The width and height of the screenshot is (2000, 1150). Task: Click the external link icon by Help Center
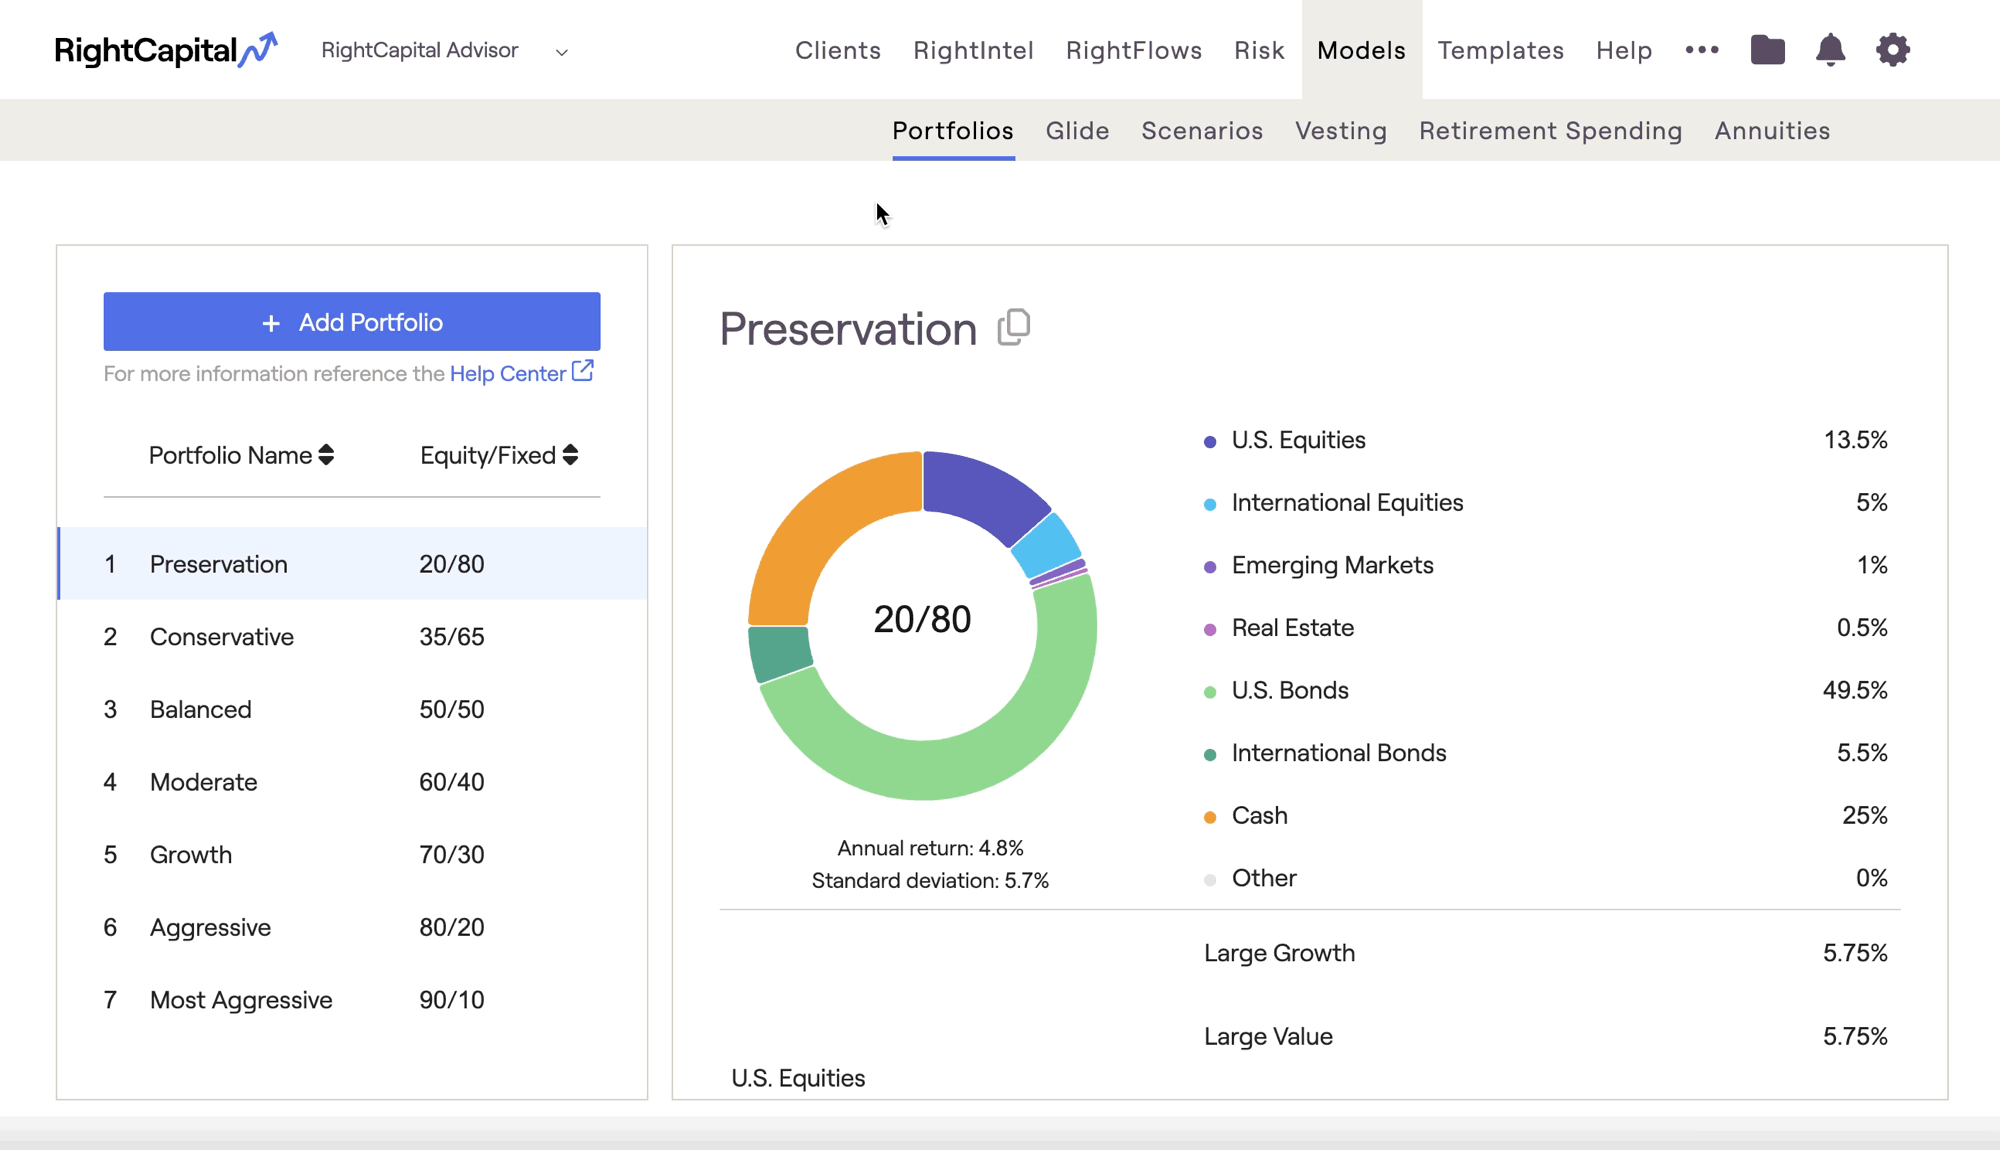[583, 371]
